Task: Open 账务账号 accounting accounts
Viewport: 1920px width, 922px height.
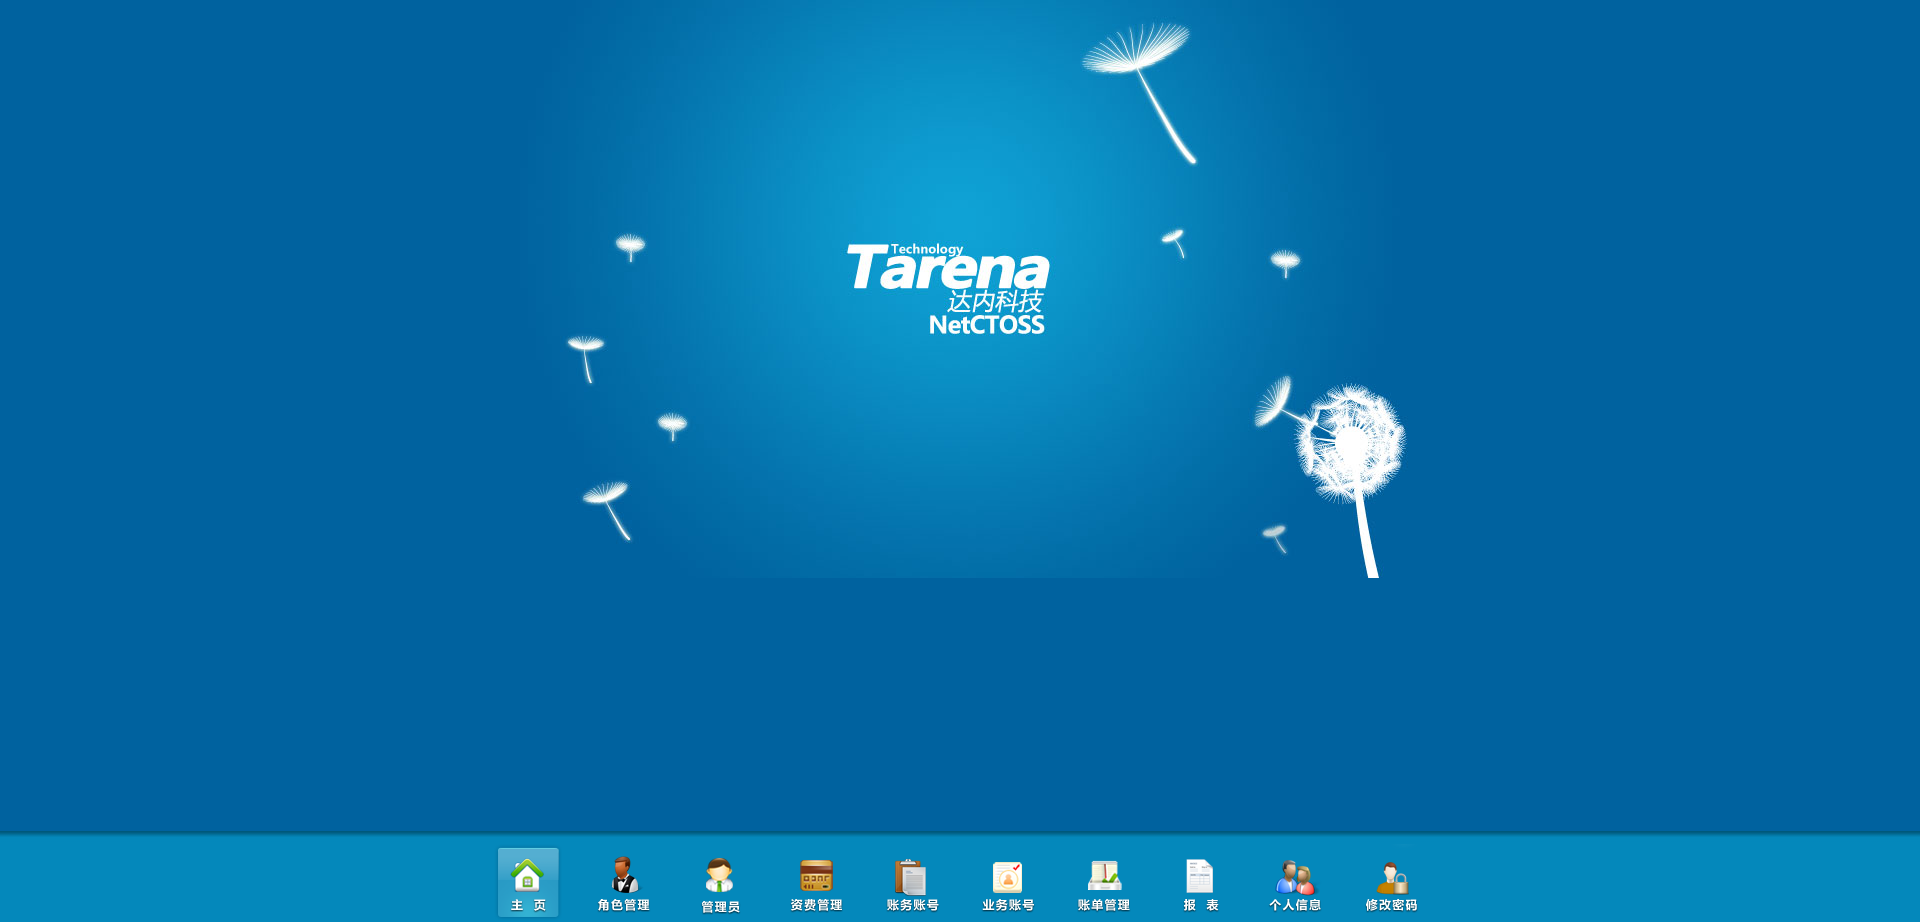Action: [x=912, y=883]
